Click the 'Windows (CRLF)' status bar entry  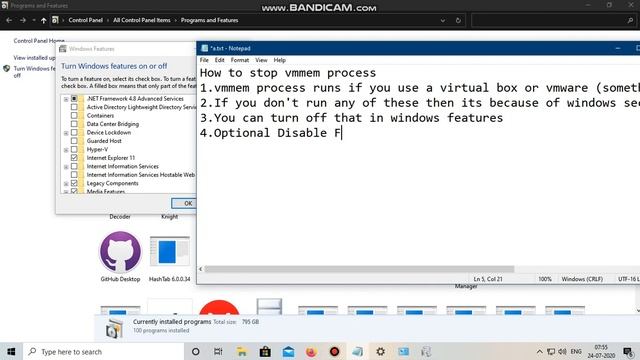(582, 279)
